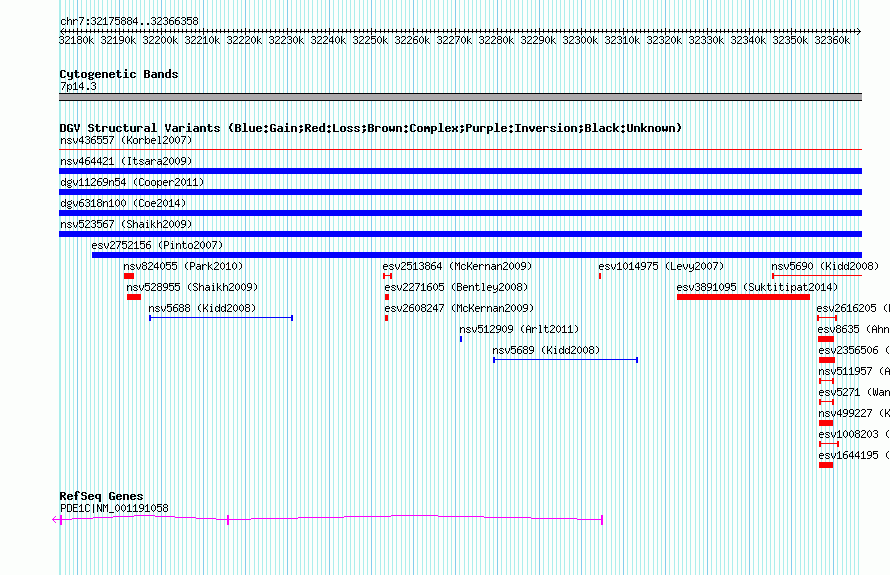Select the esv5271 variant label
The width and height of the screenshot is (890, 575).
854,392
